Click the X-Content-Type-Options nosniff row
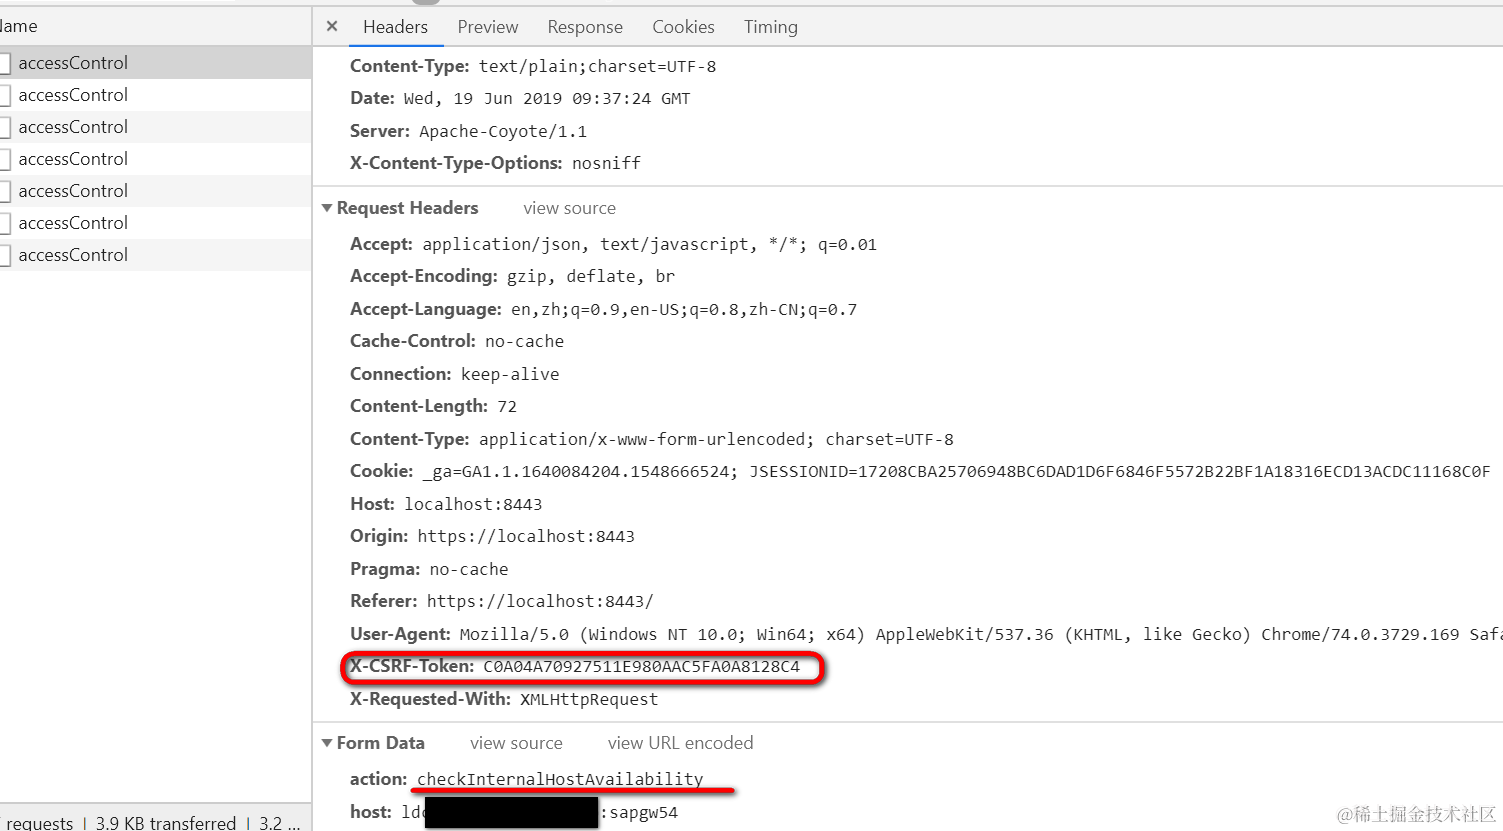The height and width of the screenshot is (831, 1503). [495, 163]
